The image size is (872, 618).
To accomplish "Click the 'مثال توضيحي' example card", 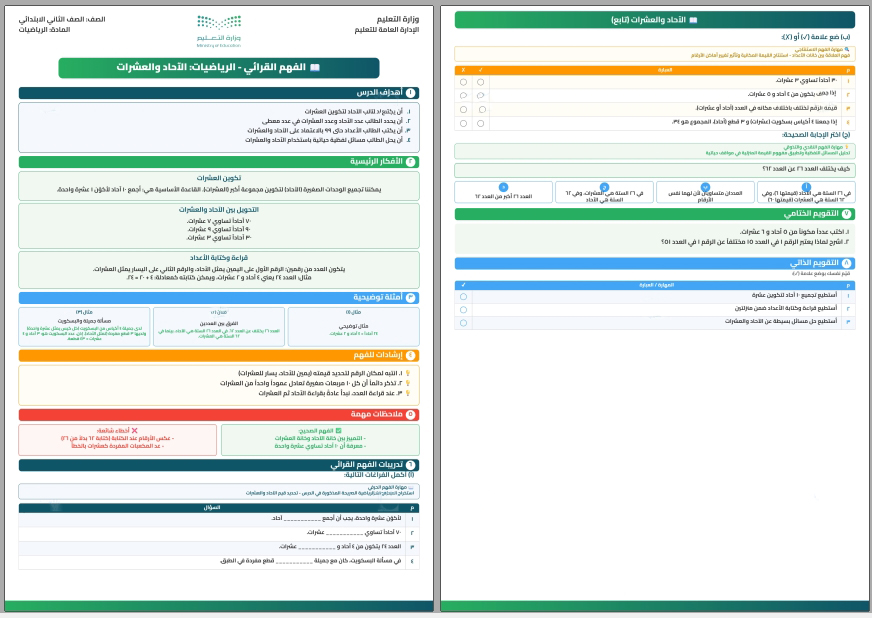I will [353, 327].
